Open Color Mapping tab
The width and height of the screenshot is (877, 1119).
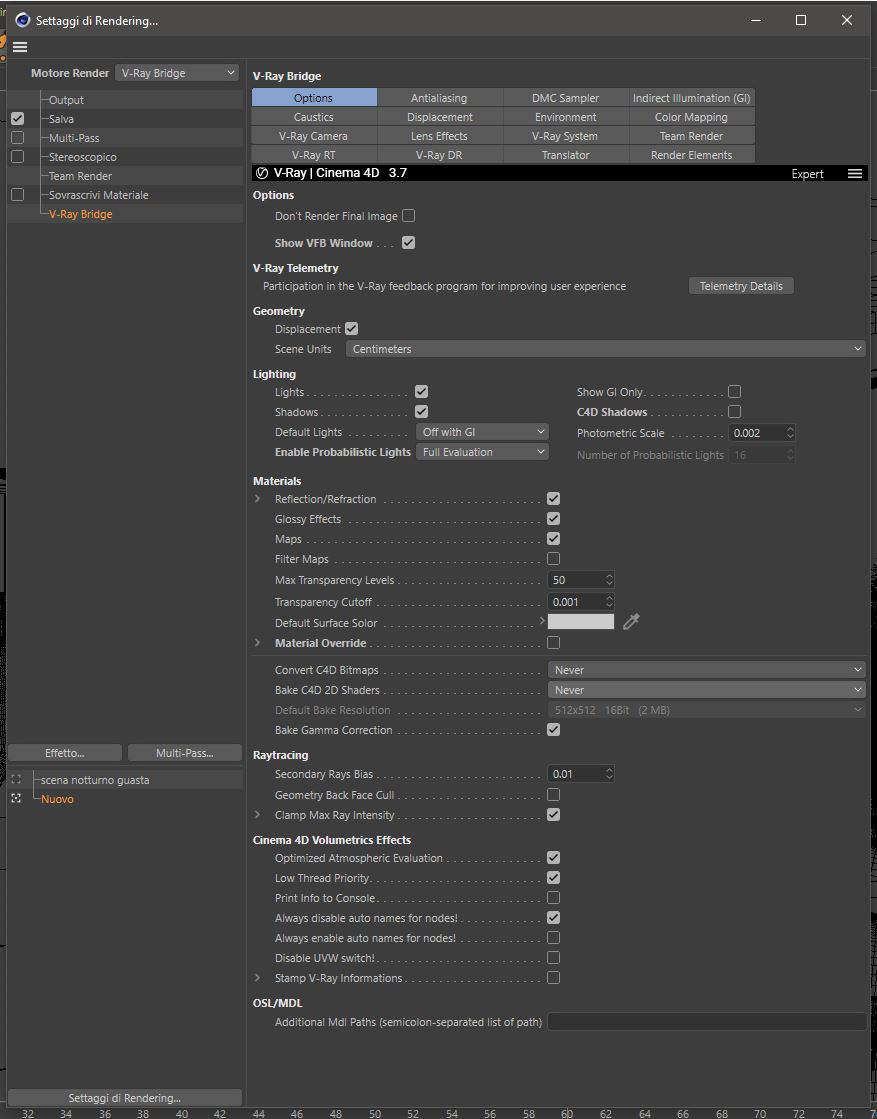click(x=691, y=117)
